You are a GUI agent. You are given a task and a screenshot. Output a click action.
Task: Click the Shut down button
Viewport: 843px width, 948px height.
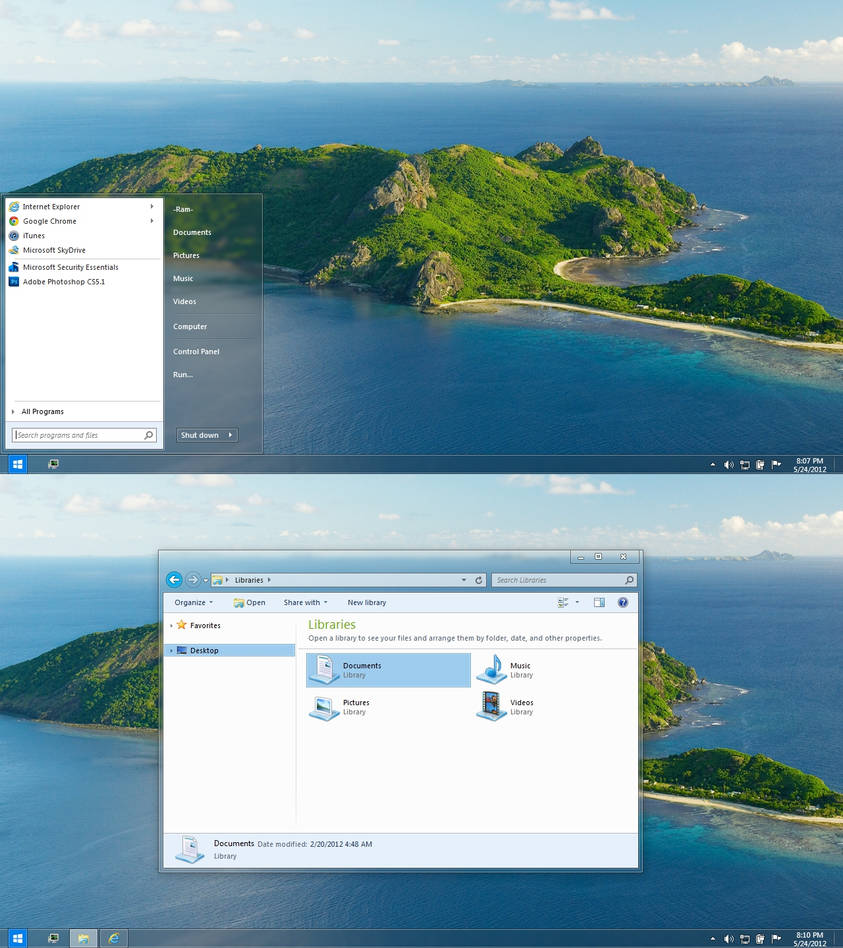(200, 435)
